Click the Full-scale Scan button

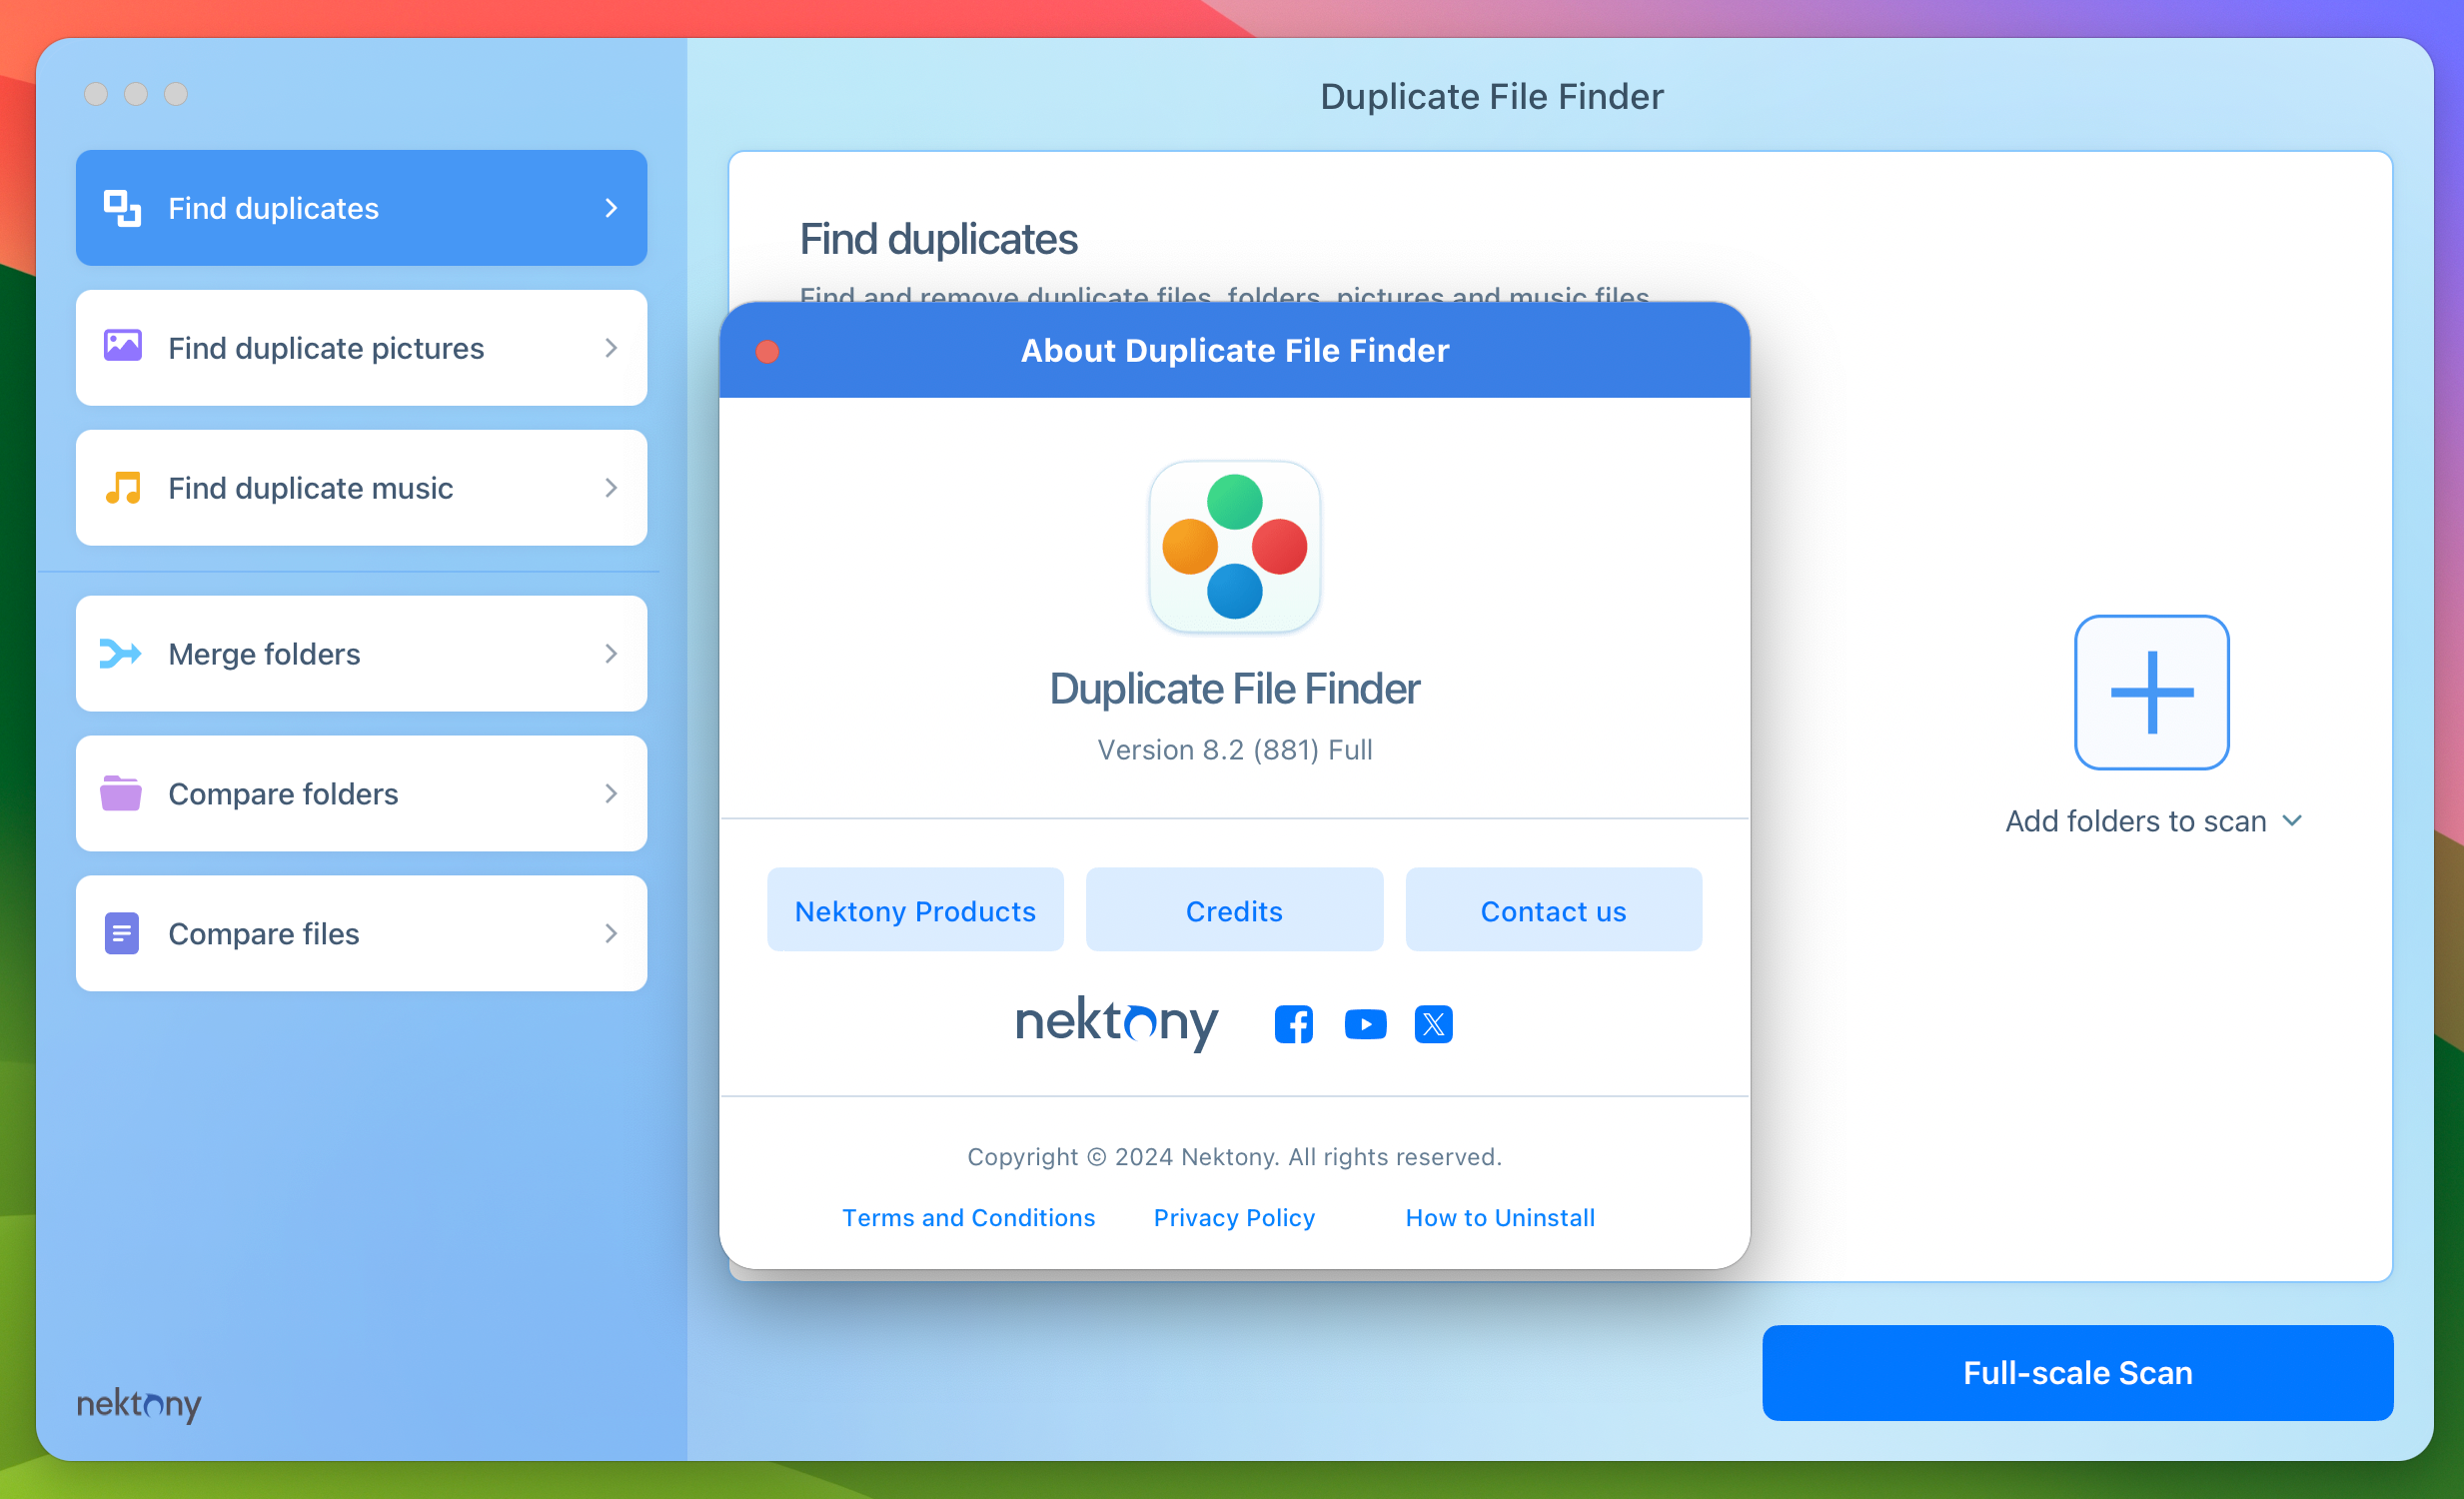click(x=2076, y=1372)
